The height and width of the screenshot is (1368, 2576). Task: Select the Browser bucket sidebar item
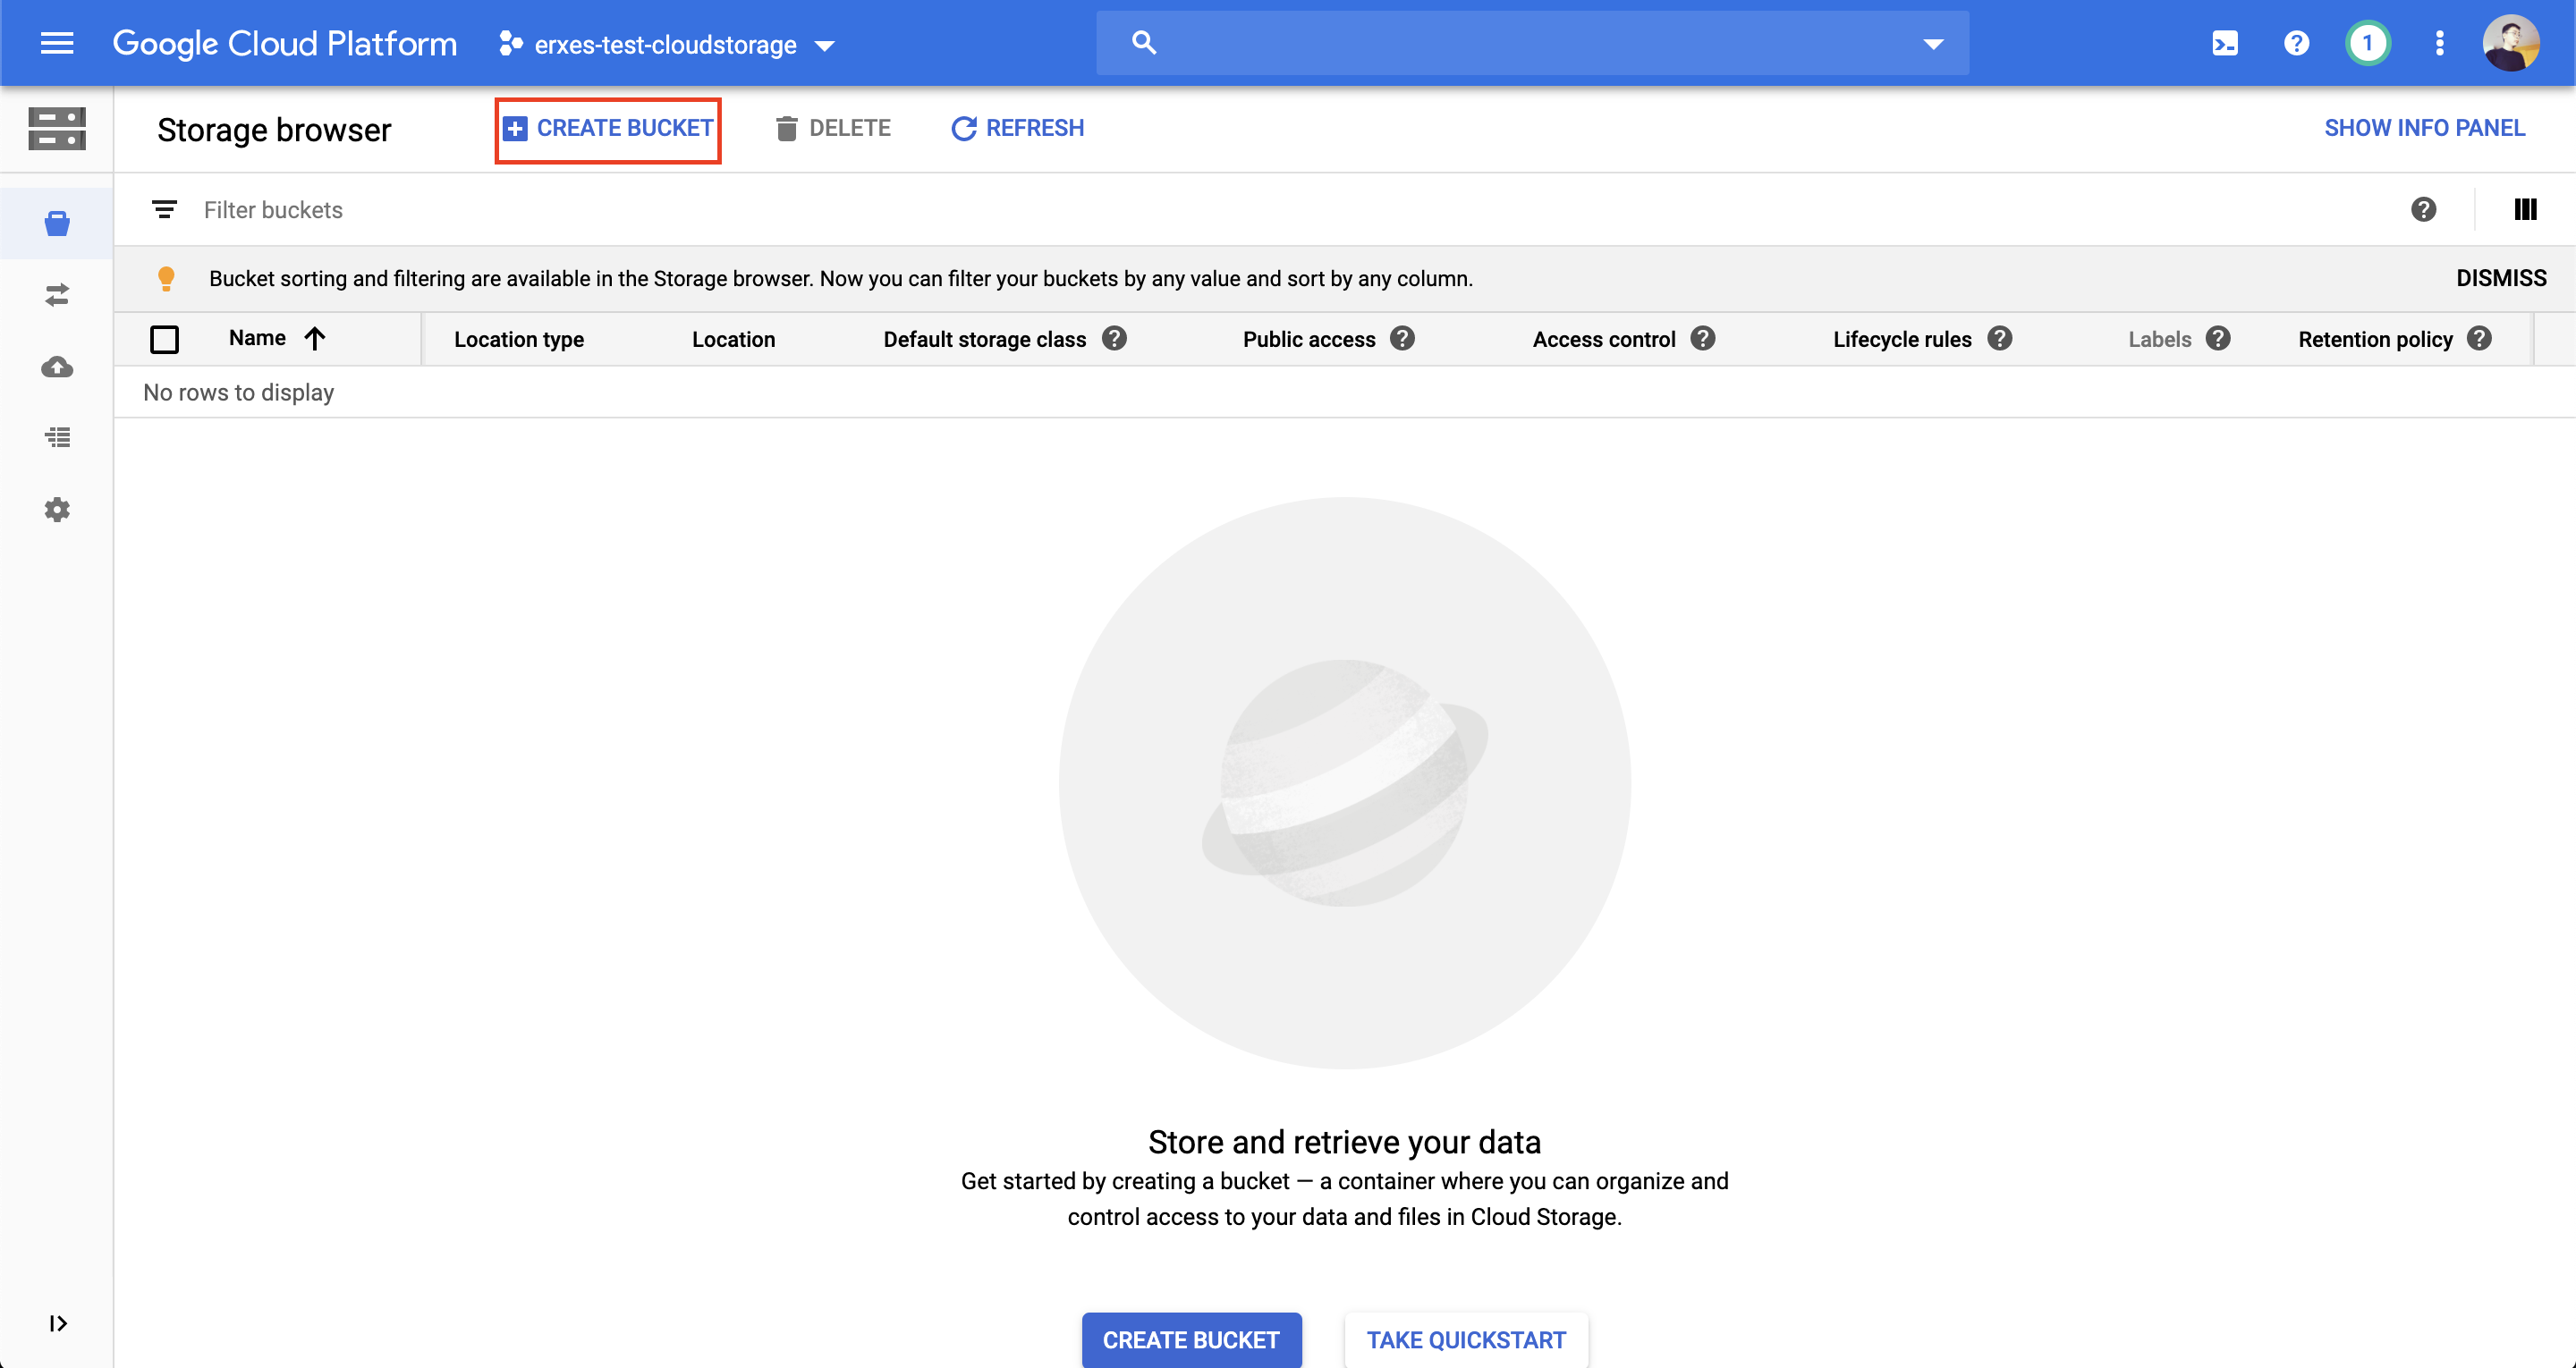57,223
